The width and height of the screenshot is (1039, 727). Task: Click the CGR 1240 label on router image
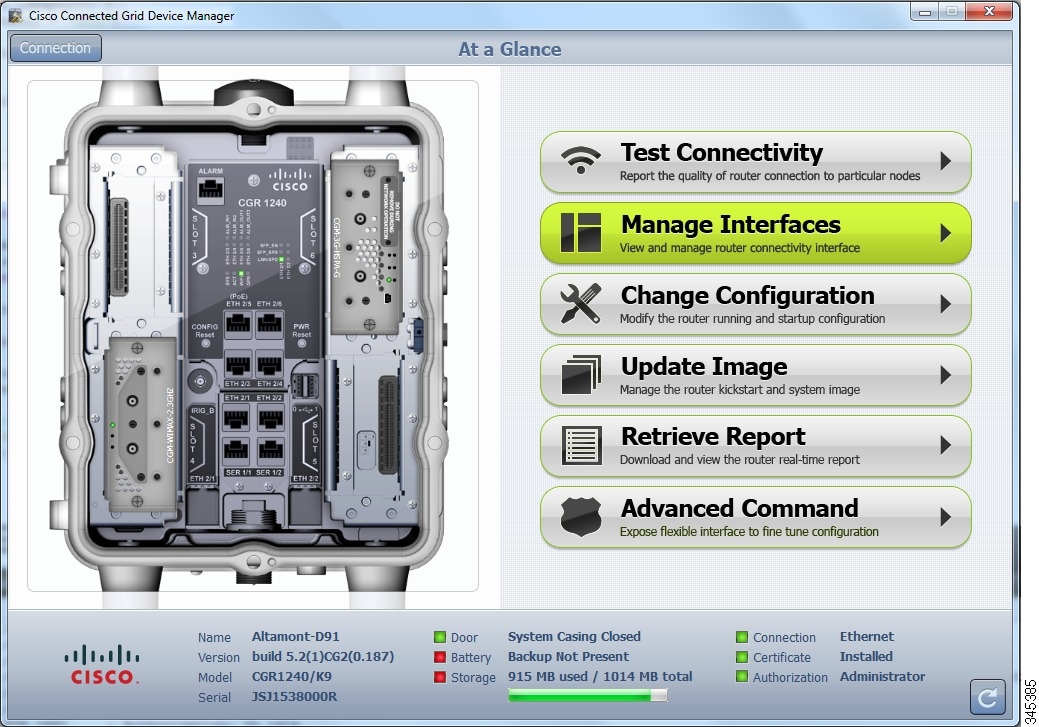[x=262, y=203]
